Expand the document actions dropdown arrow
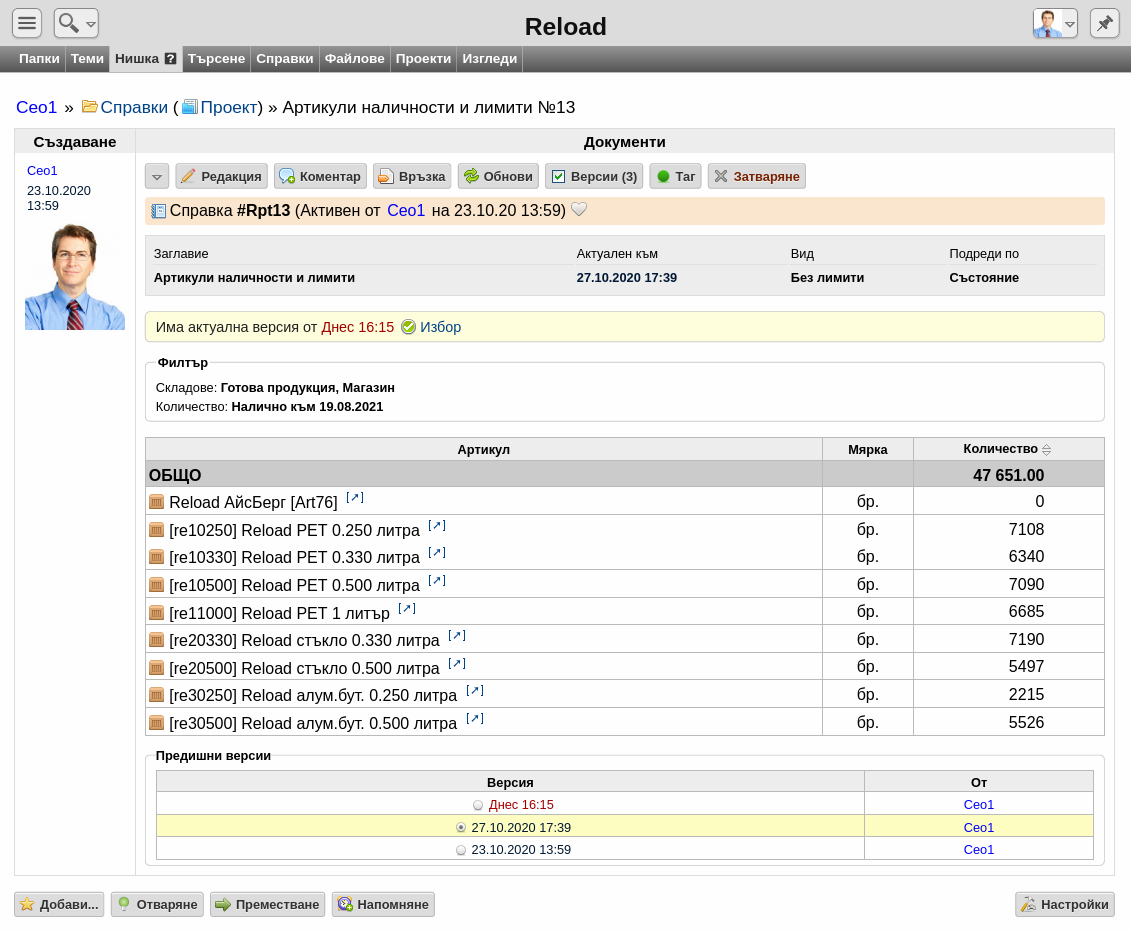Screen dimensions: 1131x932 click(157, 177)
